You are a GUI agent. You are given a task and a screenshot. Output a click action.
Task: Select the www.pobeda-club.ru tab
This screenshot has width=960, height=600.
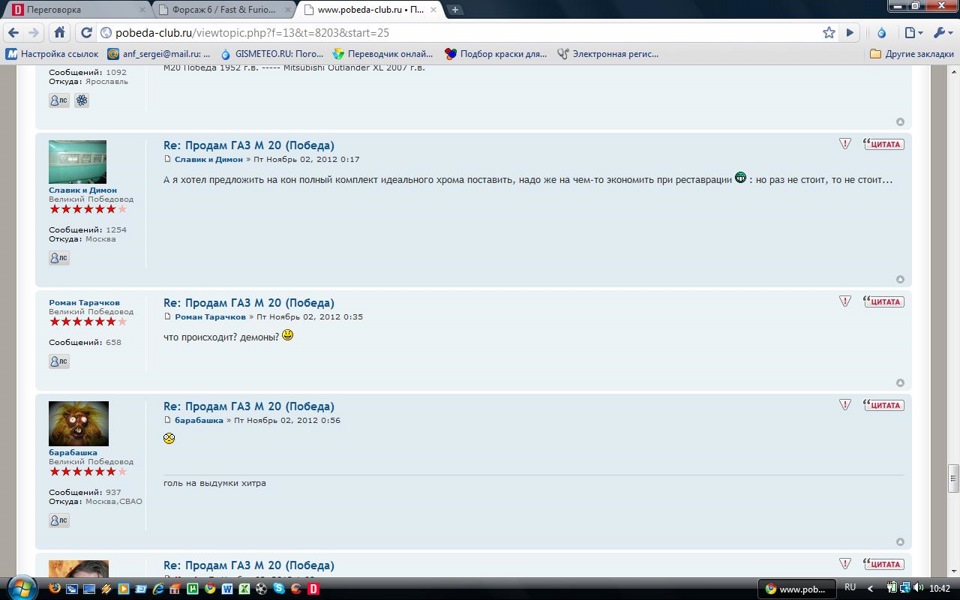[x=370, y=10]
